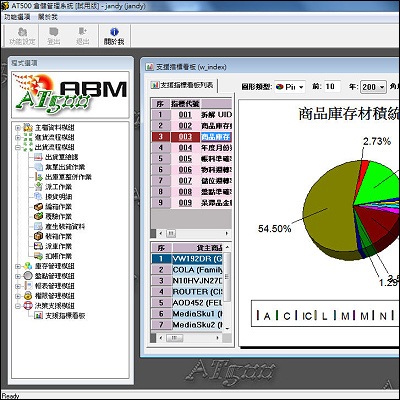Select indicator row 005 in the list

(191, 159)
